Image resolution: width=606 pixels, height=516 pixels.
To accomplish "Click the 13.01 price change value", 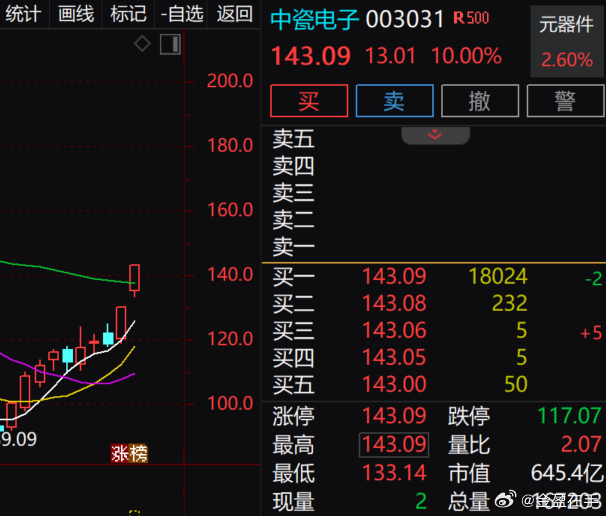I will (x=390, y=56).
